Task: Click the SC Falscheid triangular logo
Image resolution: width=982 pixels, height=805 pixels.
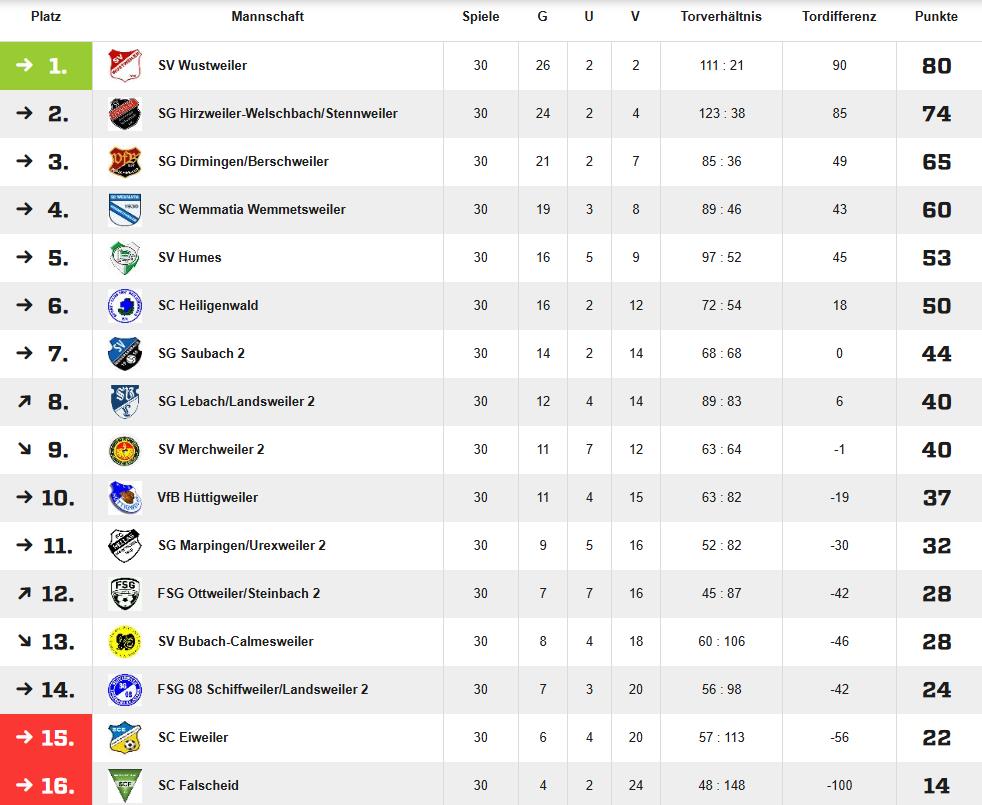Action: 125,786
